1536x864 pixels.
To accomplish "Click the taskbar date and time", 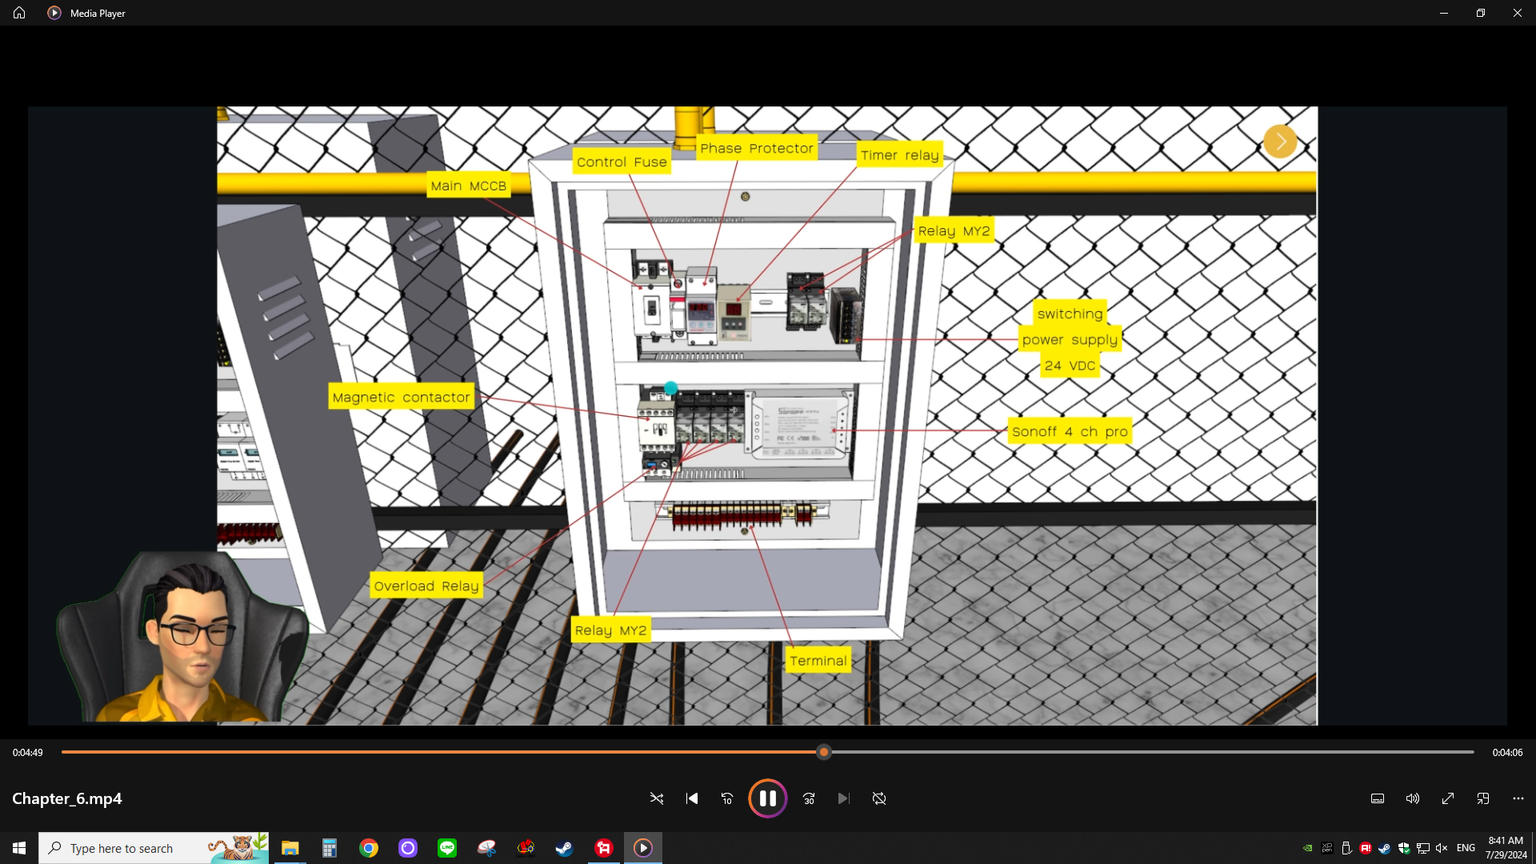I will (x=1505, y=848).
